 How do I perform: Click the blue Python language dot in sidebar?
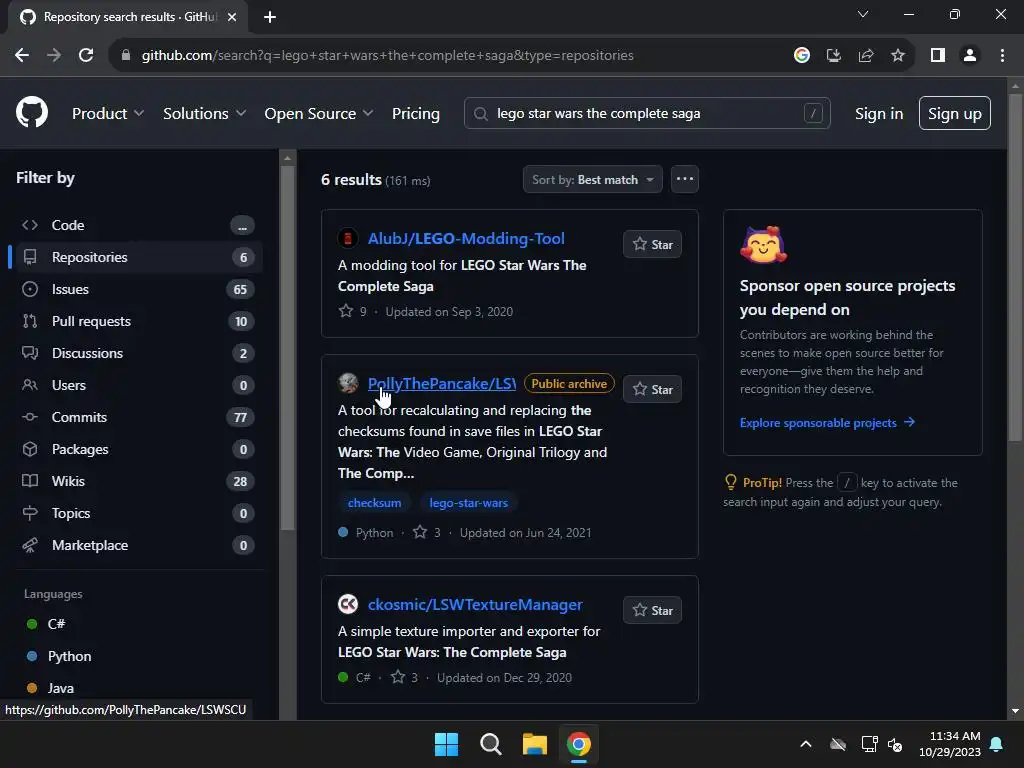click(x=31, y=656)
